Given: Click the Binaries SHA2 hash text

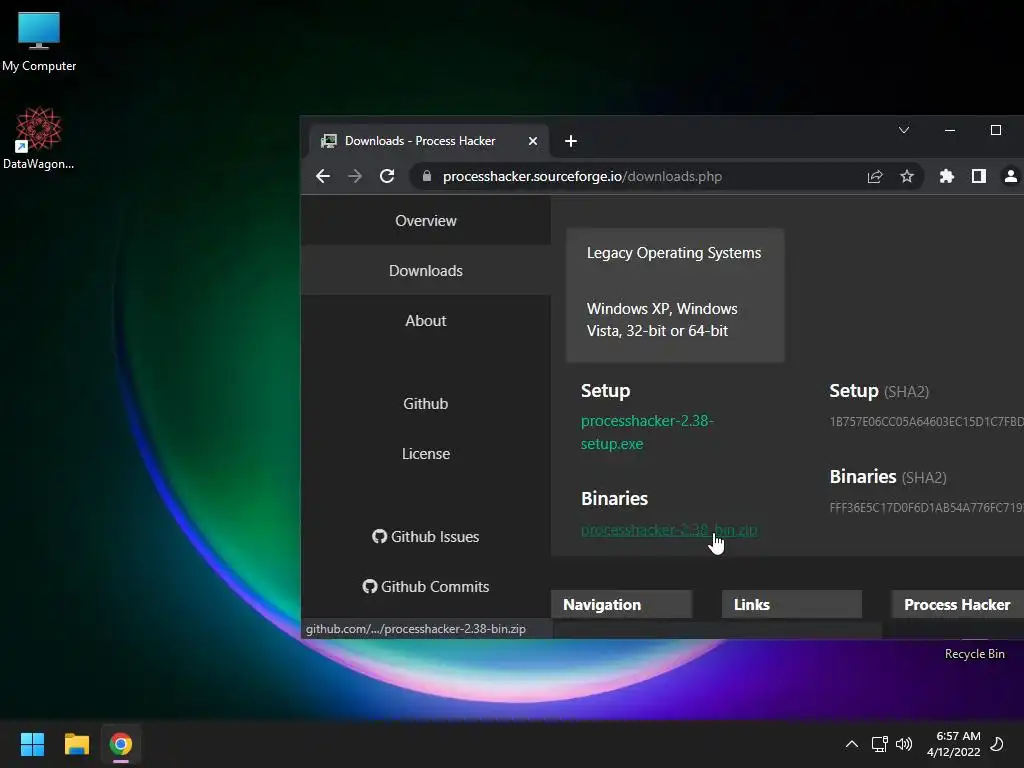Looking at the screenshot, I should pyautogui.click(x=926, y=507).
